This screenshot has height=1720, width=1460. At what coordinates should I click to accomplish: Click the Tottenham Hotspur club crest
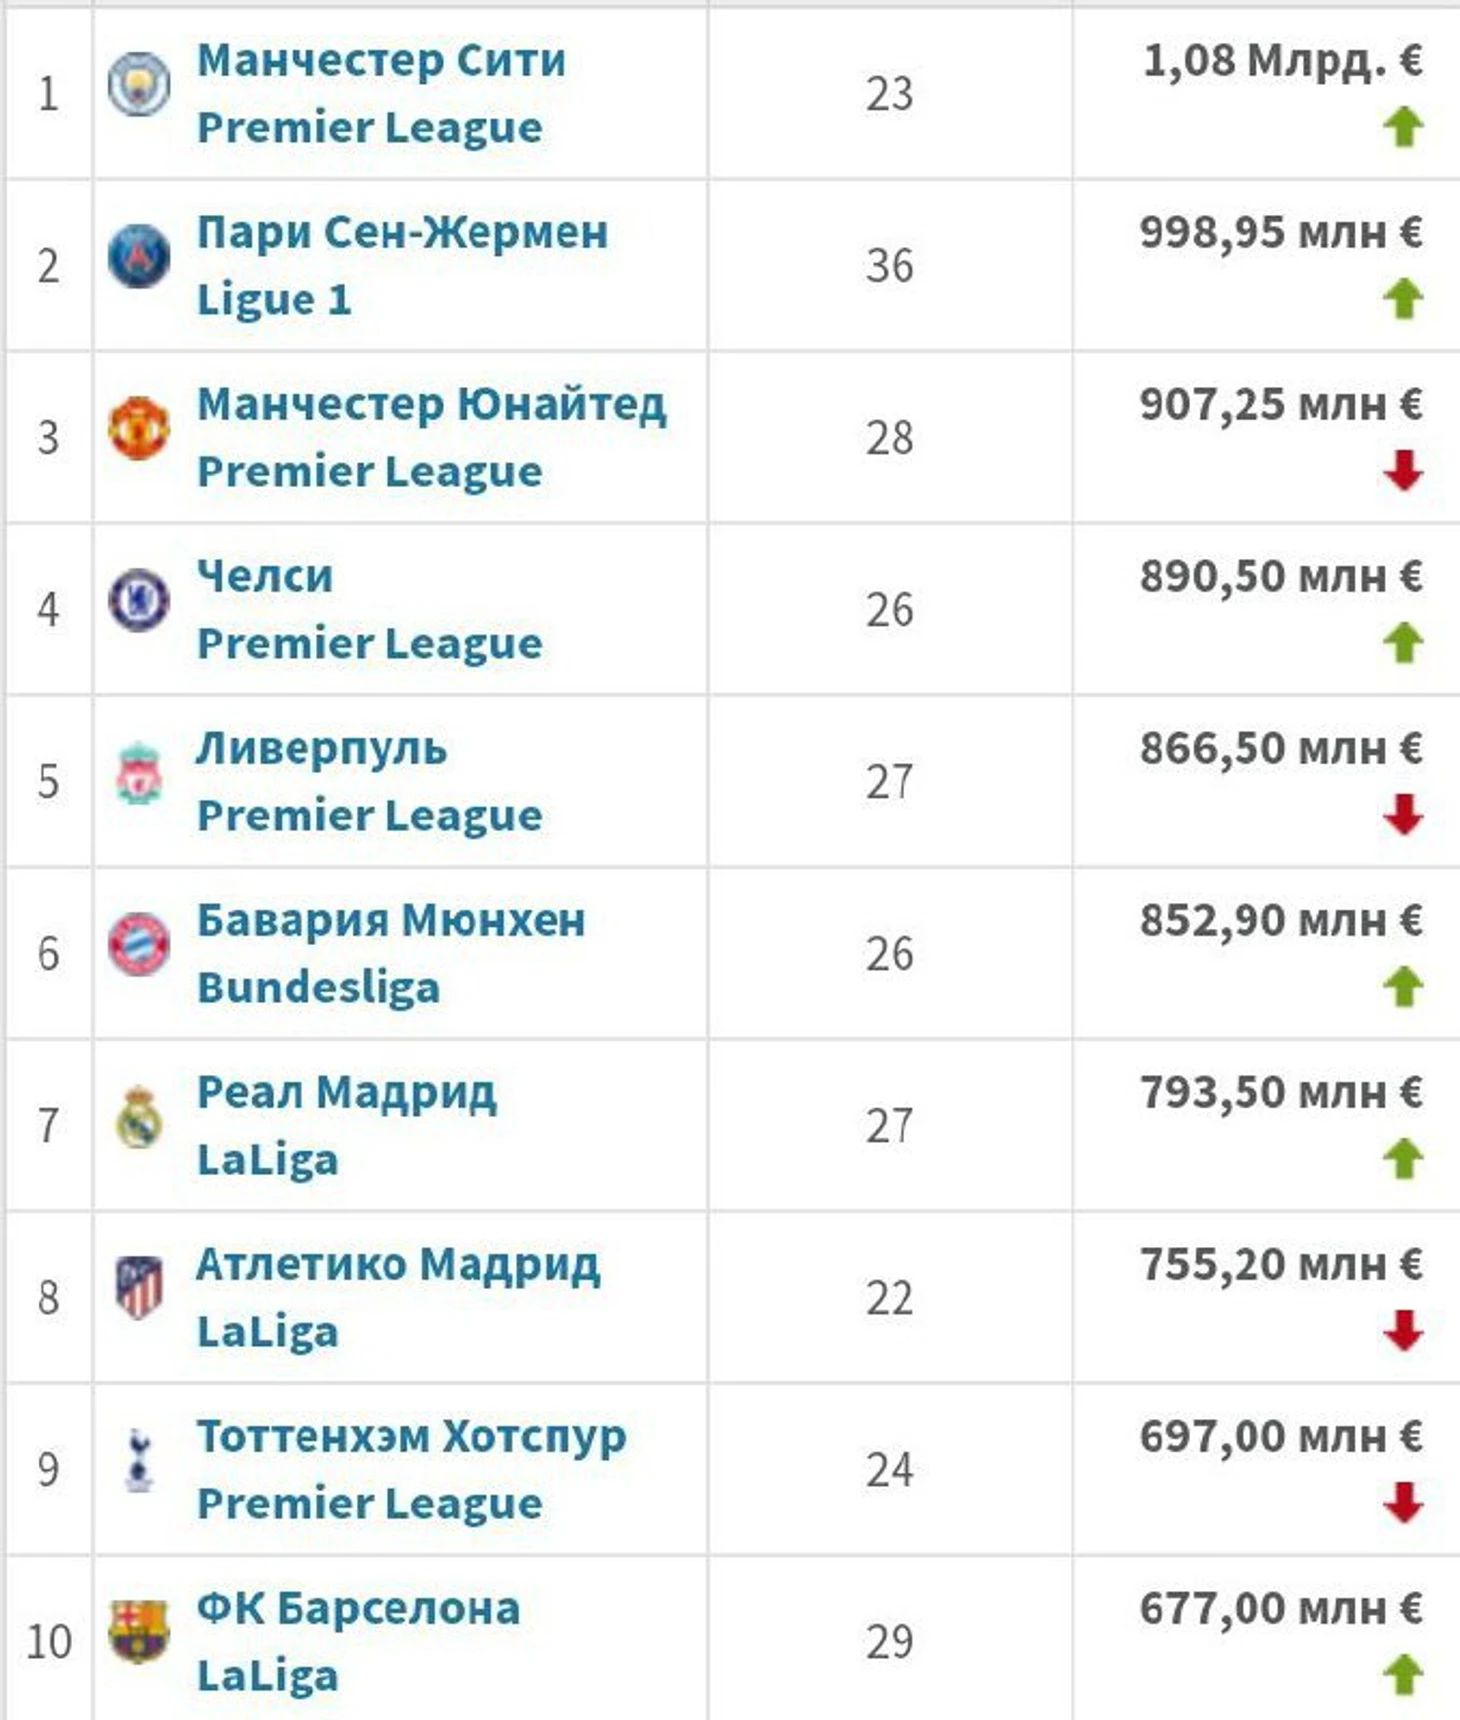139,1461
